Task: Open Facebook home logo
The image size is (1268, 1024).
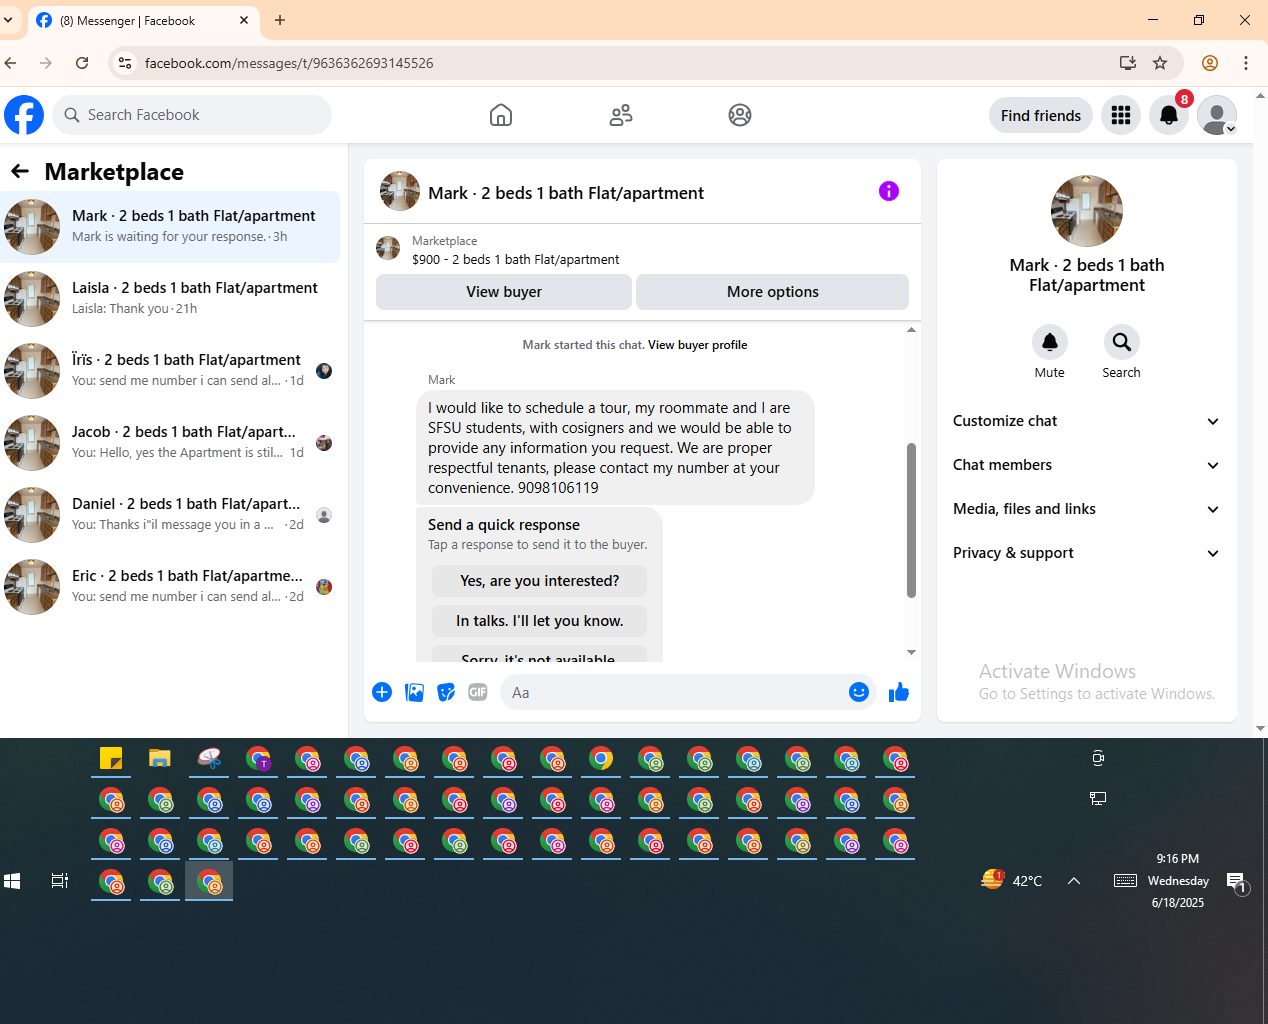Action: pyautogui.click(x=24, y=115)
